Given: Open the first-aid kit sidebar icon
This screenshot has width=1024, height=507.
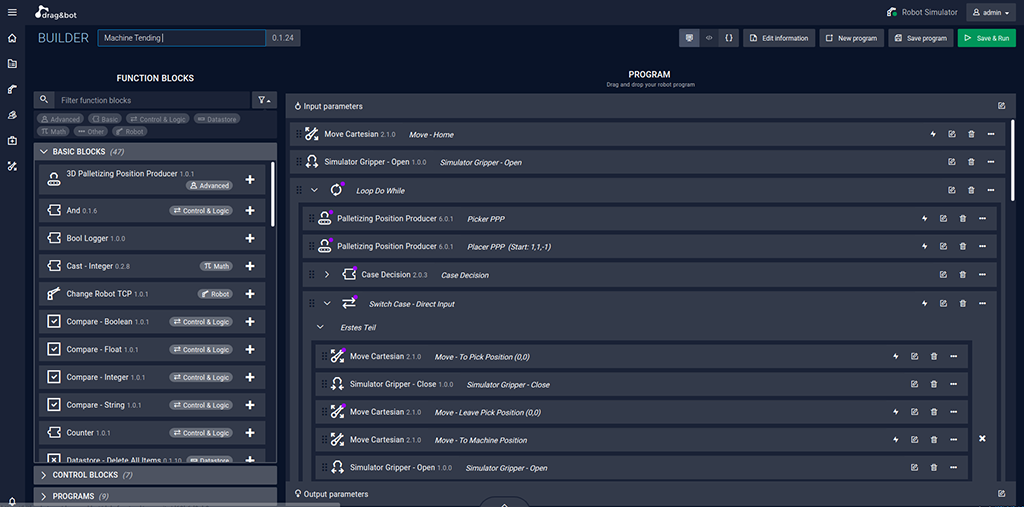Looking at the screenshot, I should point(12,140).
